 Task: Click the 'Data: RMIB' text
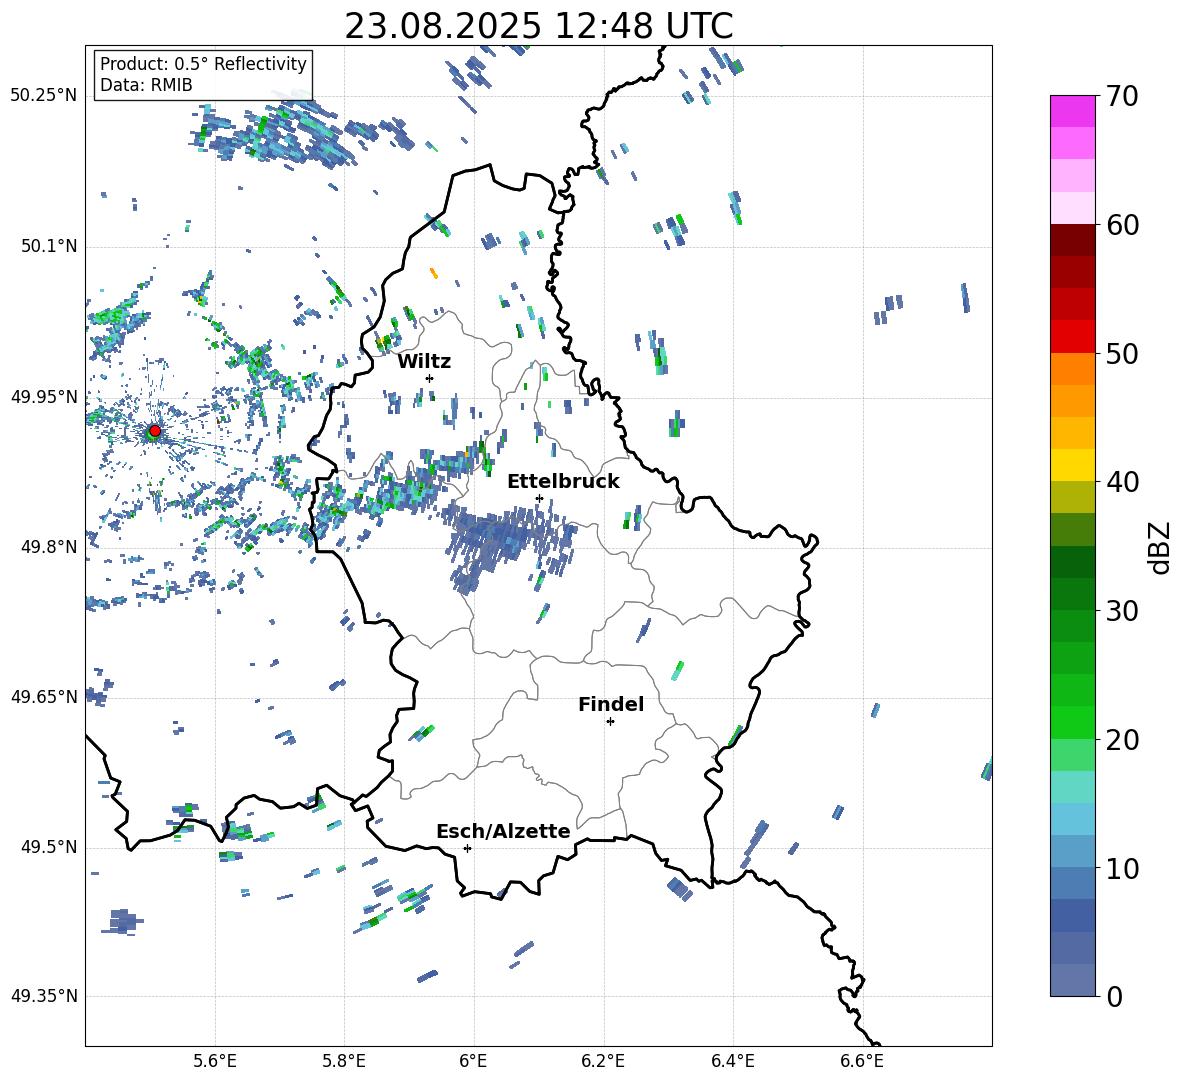(146, 85)
